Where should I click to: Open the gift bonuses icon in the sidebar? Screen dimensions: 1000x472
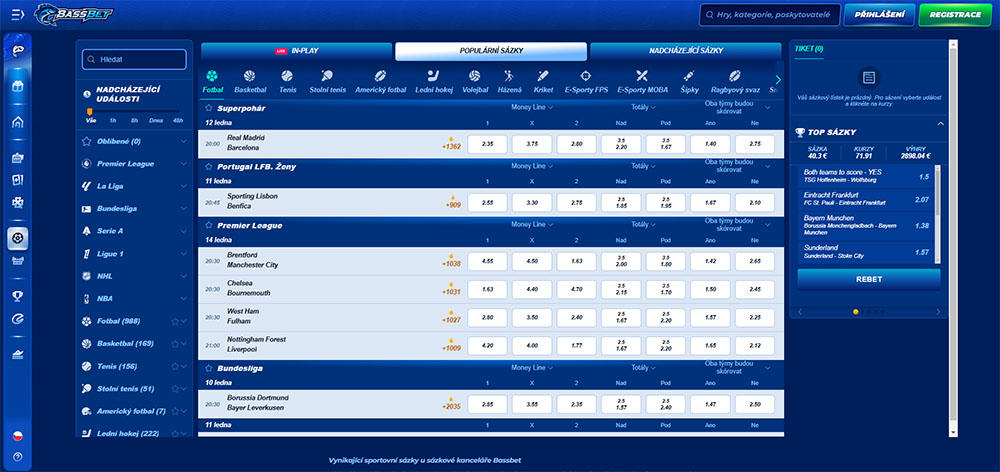(18, 85)
